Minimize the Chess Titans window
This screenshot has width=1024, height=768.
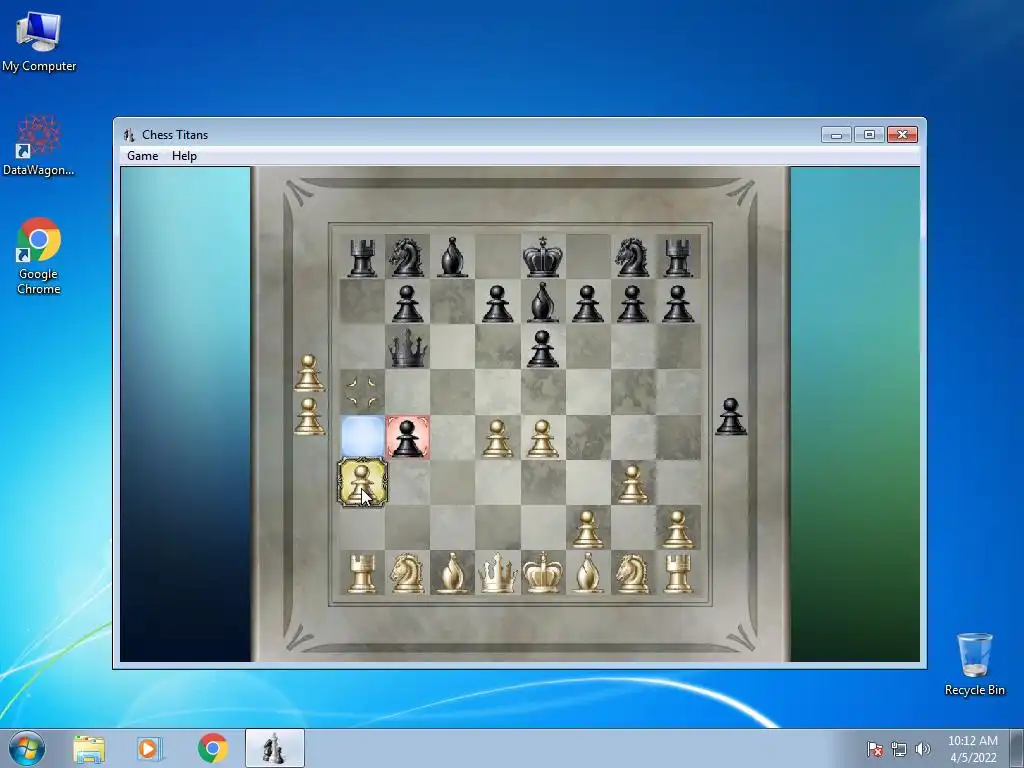coord(836,135)
